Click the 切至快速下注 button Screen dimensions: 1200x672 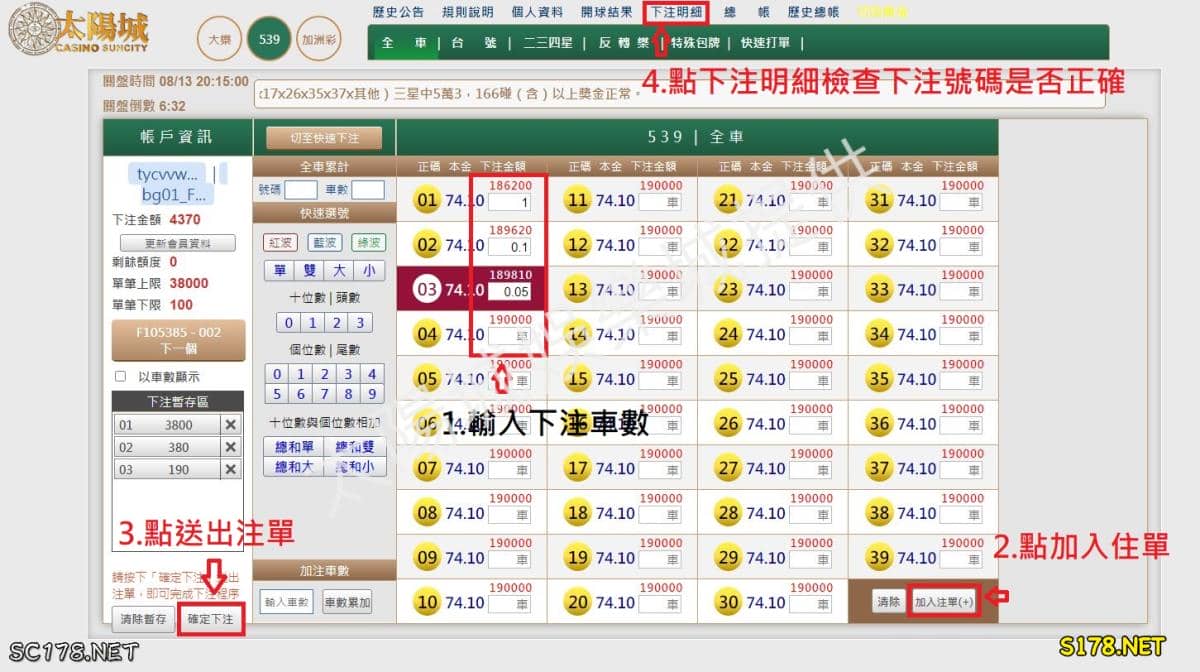[324, 138]
